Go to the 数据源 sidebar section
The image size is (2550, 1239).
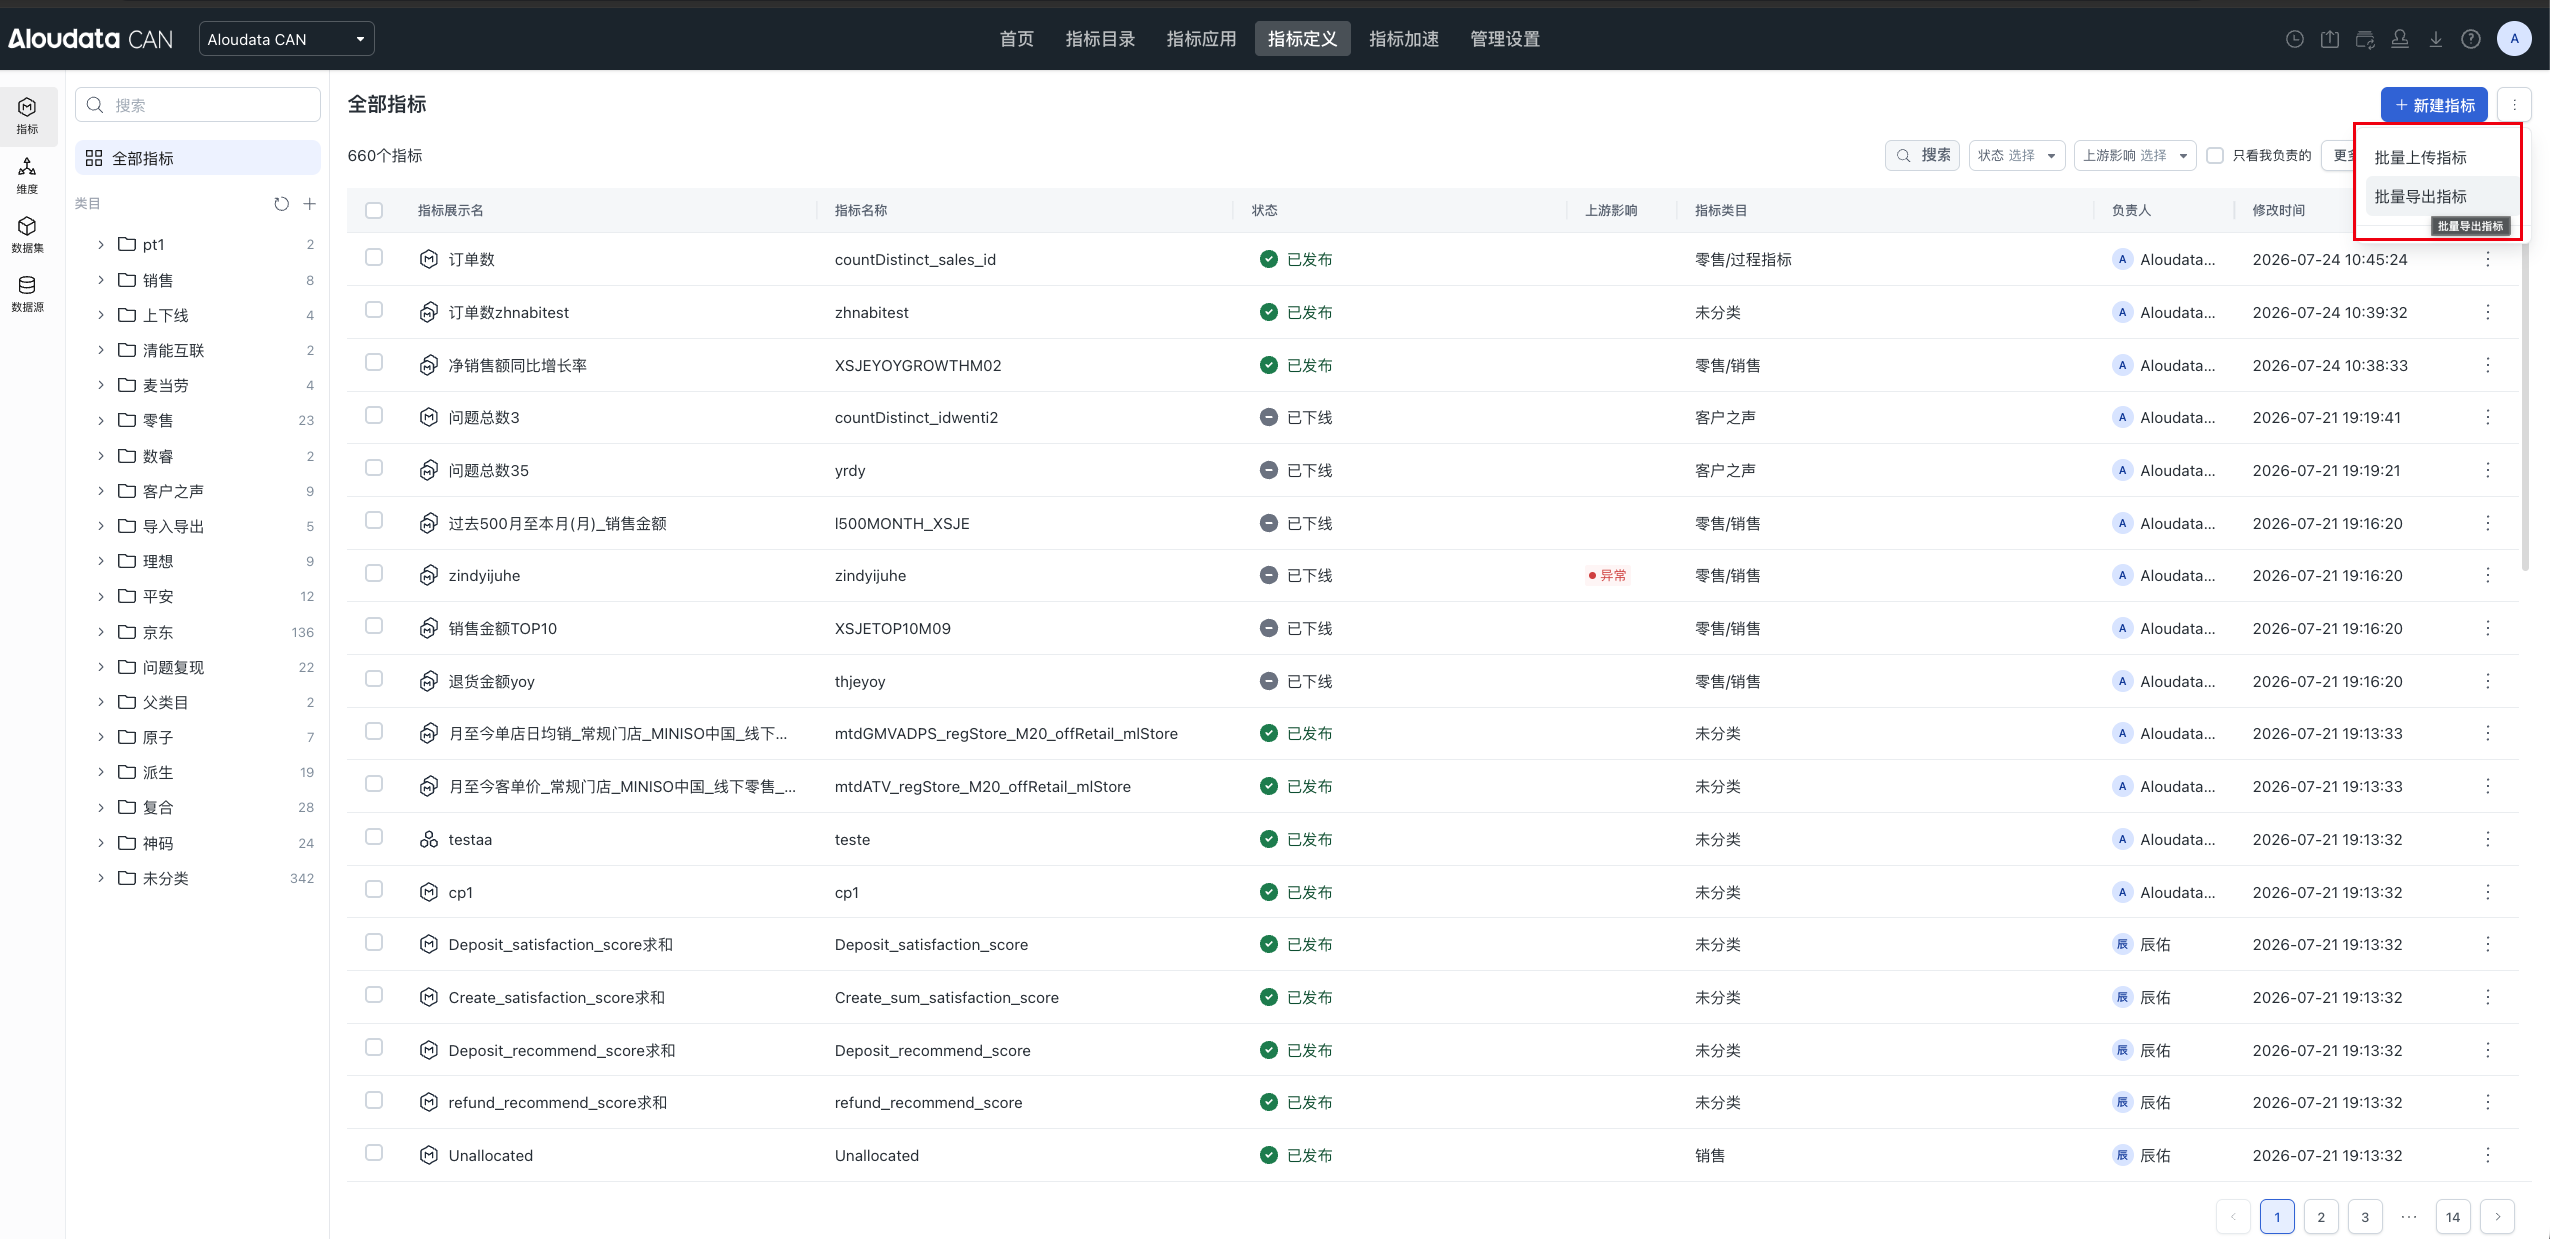(27, 293)
